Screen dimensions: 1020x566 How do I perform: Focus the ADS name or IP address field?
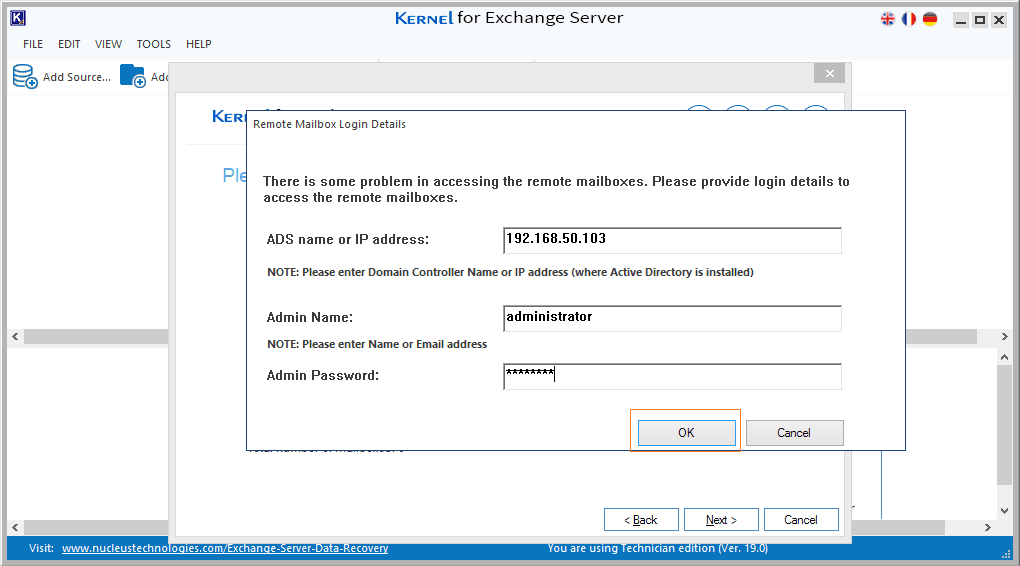click(x=672, y=240)
